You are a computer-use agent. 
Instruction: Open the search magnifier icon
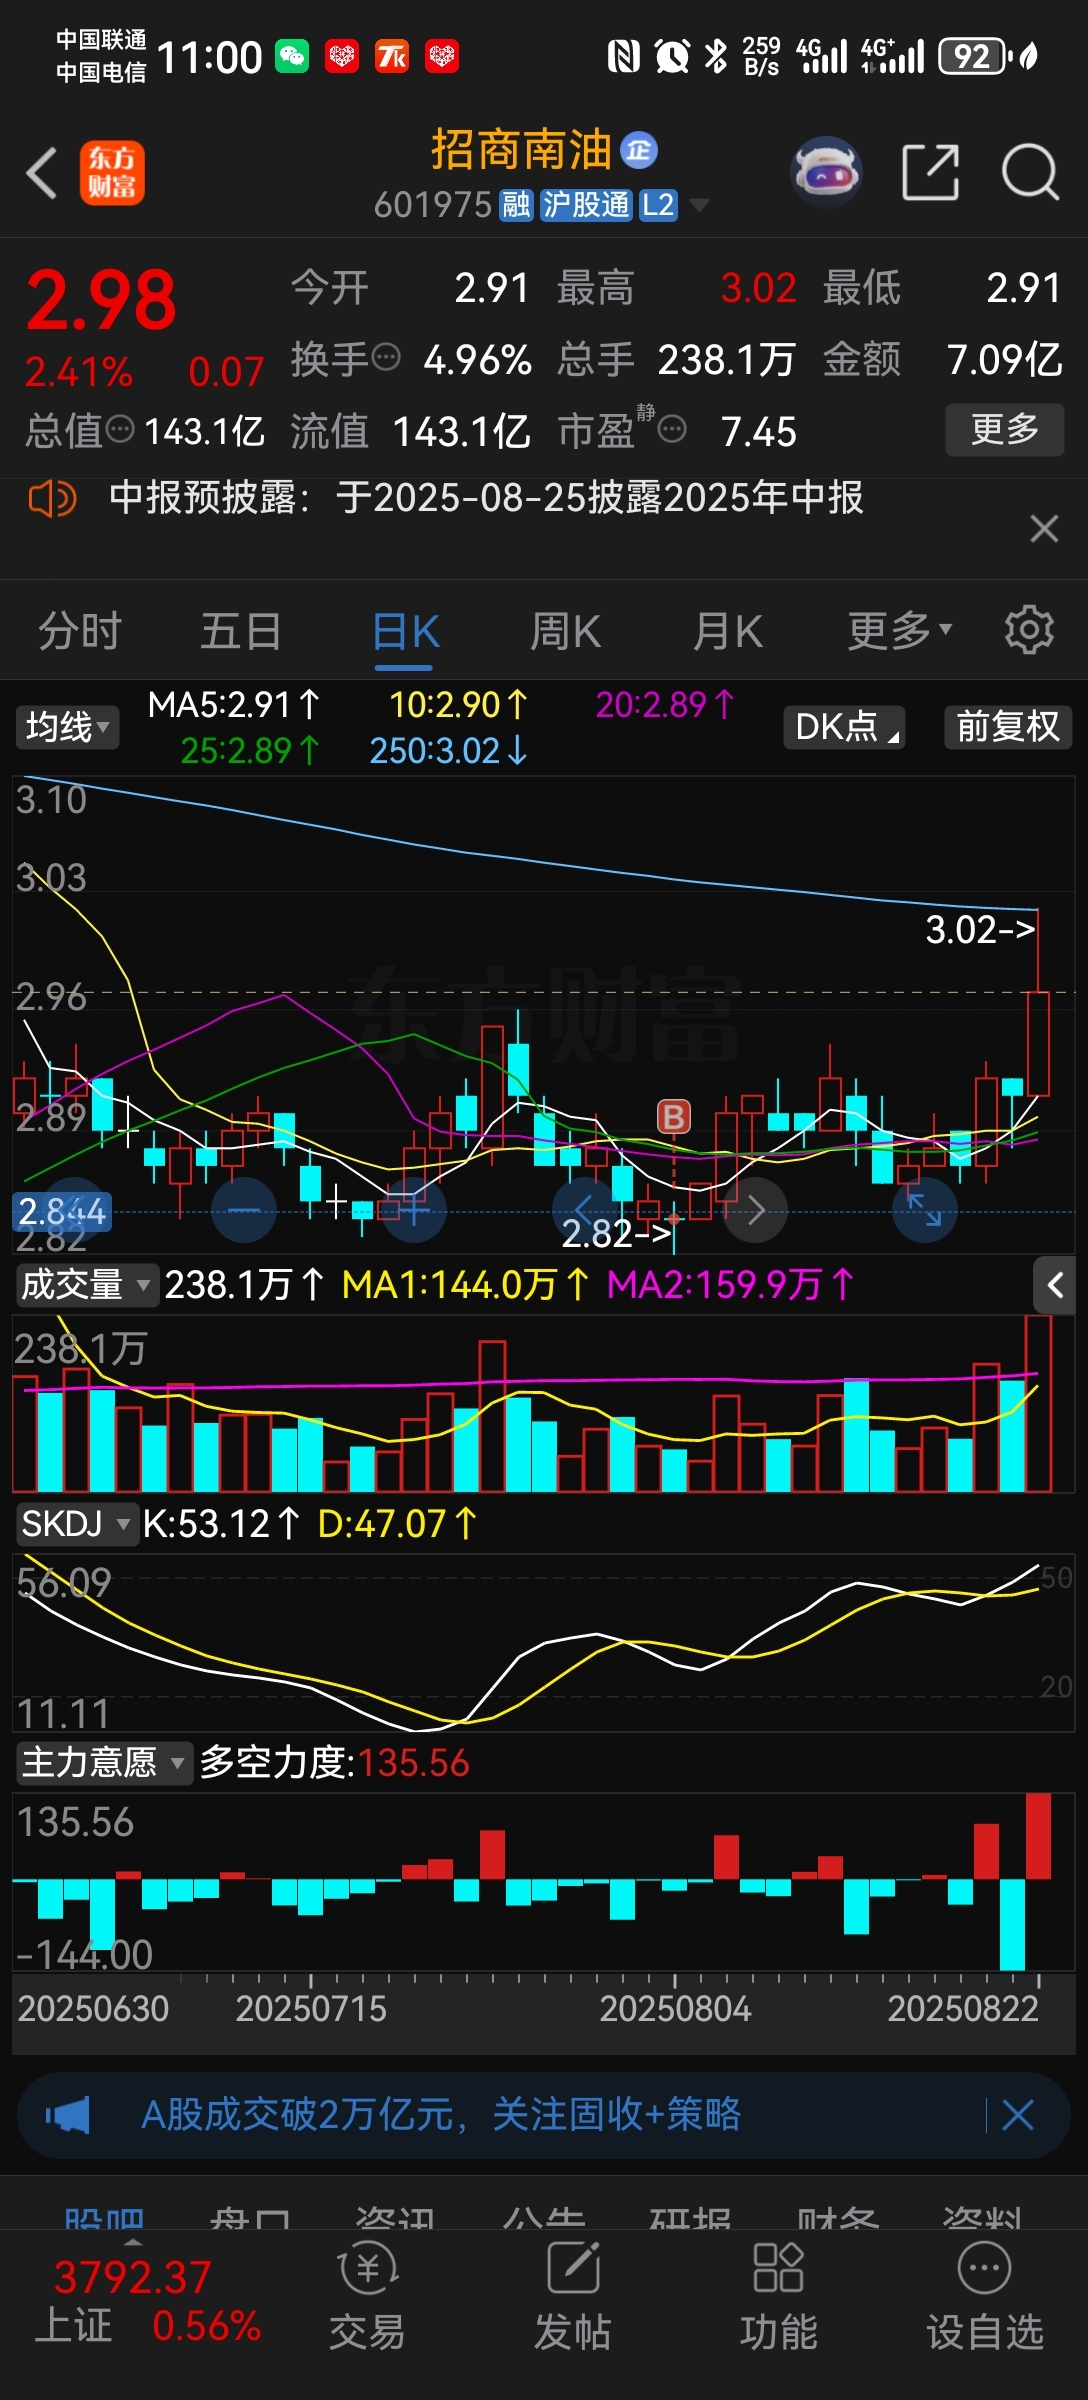pyautogui.click(x=1030, y=172)
